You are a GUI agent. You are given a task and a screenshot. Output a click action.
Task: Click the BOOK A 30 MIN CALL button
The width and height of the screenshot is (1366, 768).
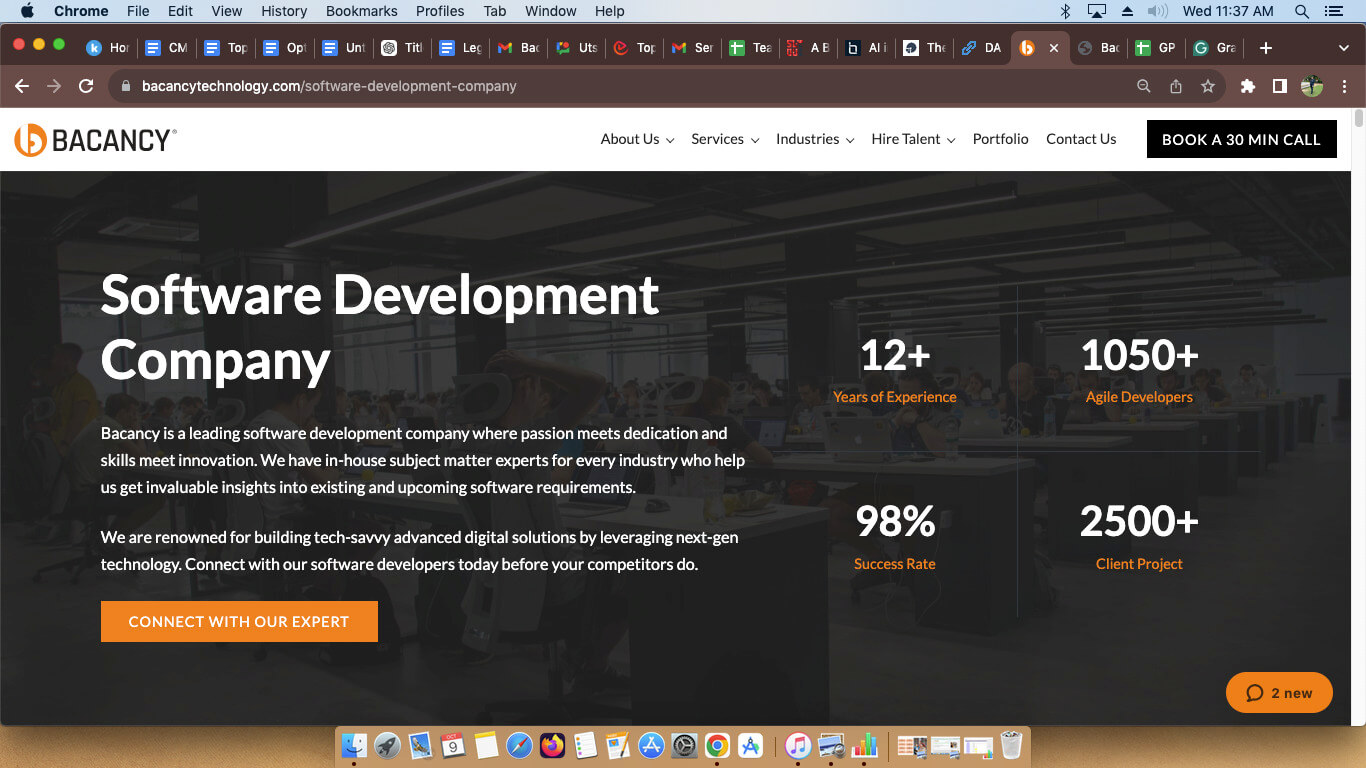click(1241, 139)
